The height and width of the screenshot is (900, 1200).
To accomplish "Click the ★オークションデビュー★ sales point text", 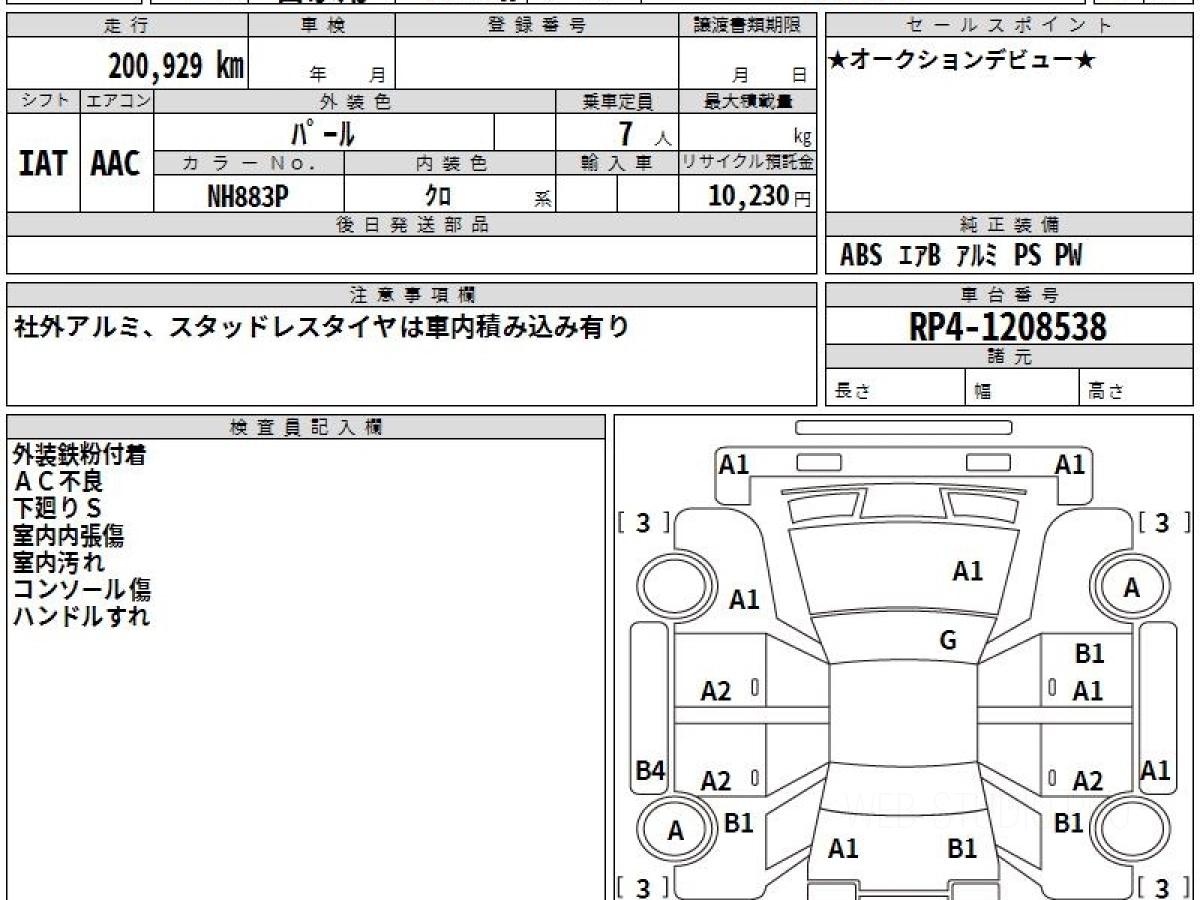I will click(x=962, y=60).
